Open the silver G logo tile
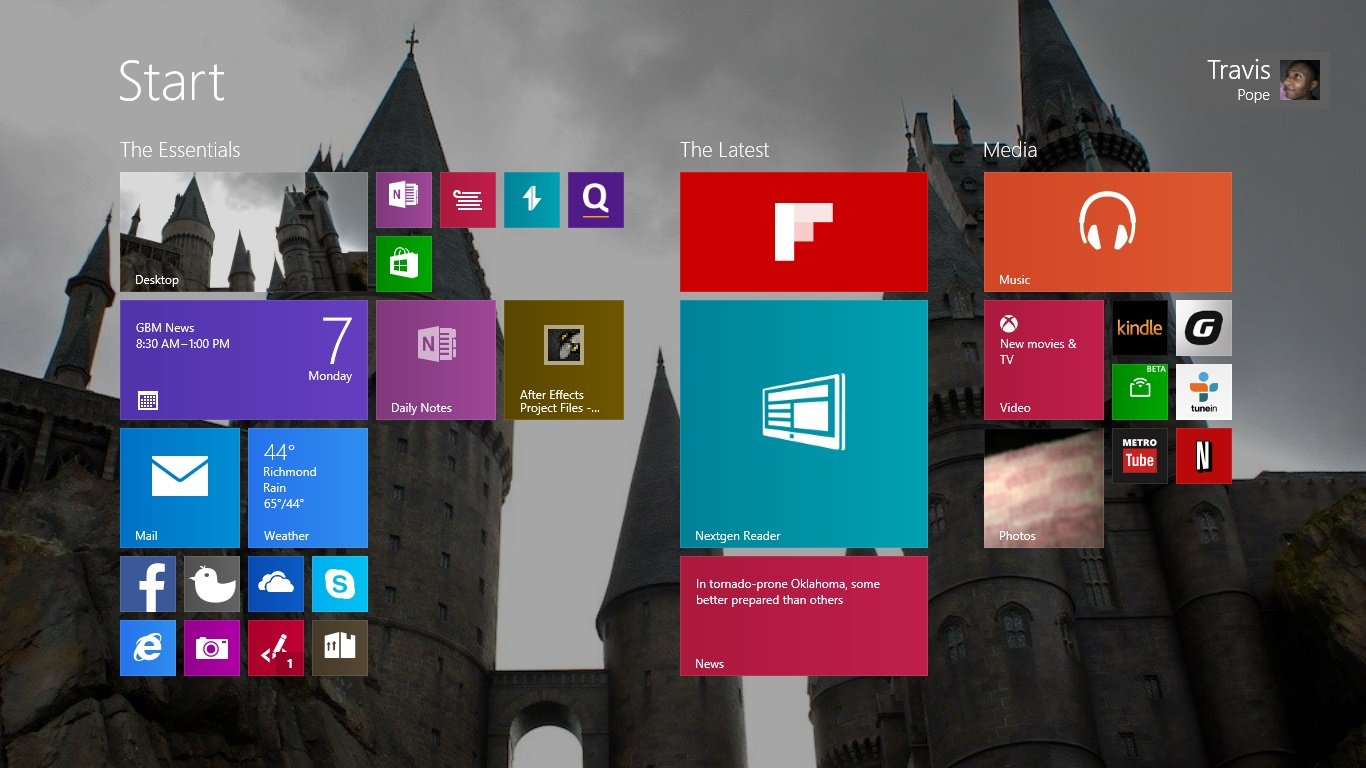This screenshot has width=1366, height=768. [1204, 328]
